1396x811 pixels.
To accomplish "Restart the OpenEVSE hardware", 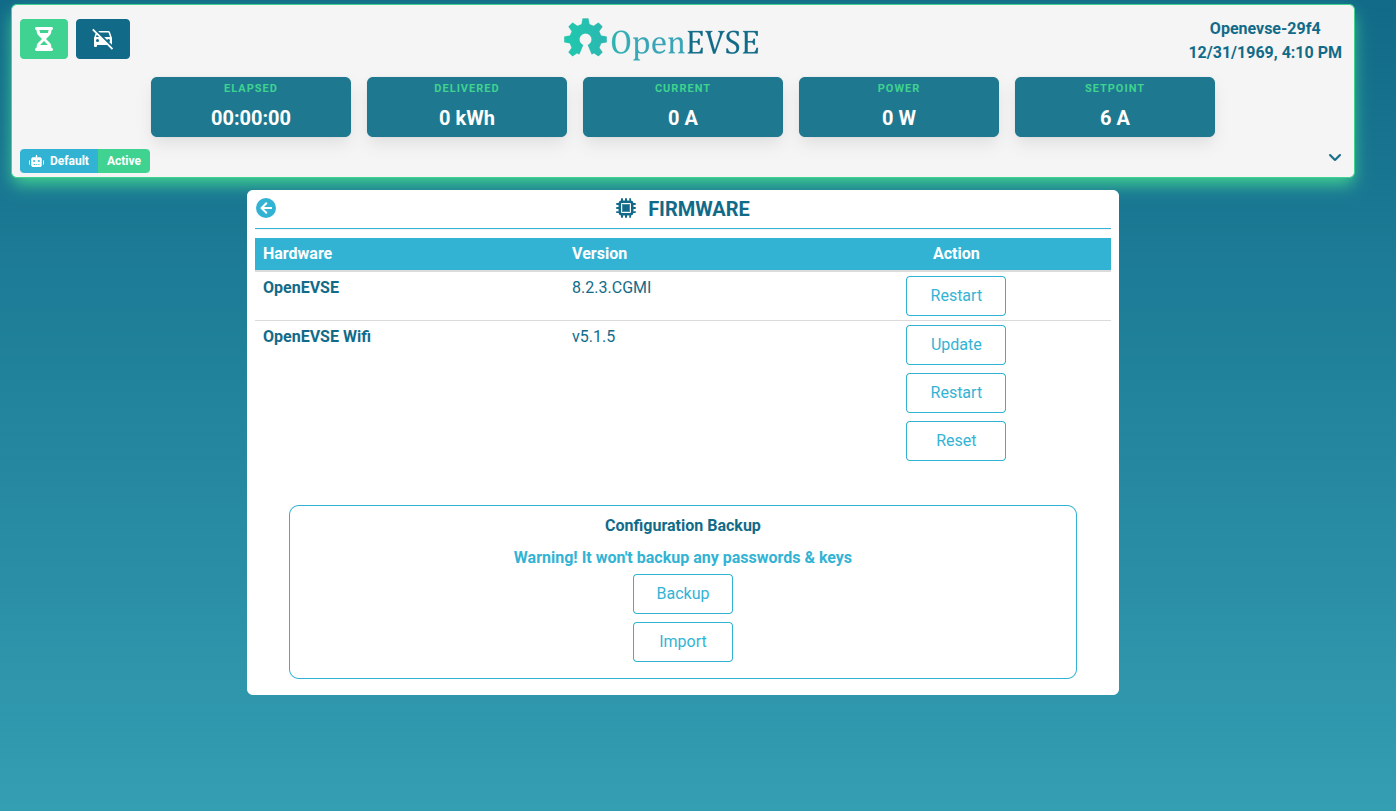I will tap(956, 296).
